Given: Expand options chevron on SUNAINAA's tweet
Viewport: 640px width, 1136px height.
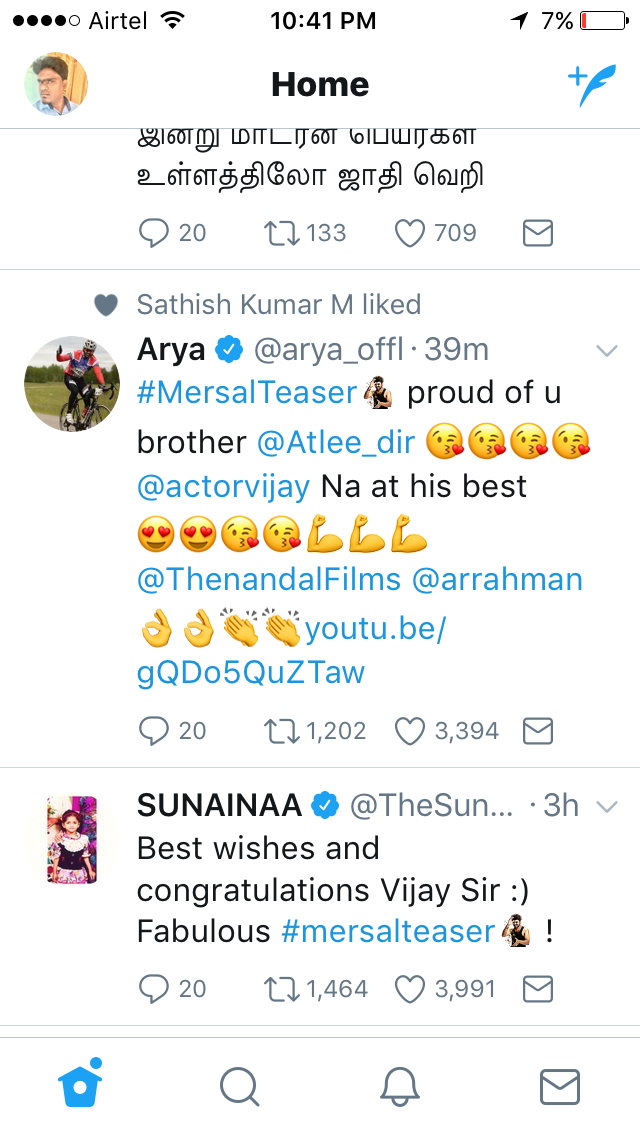Looking at the screenshot, I should click(x=606, y=806).
